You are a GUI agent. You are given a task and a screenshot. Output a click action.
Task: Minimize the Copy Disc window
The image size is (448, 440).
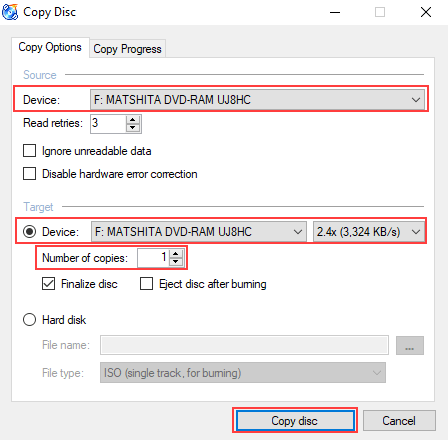coord(335,12)
